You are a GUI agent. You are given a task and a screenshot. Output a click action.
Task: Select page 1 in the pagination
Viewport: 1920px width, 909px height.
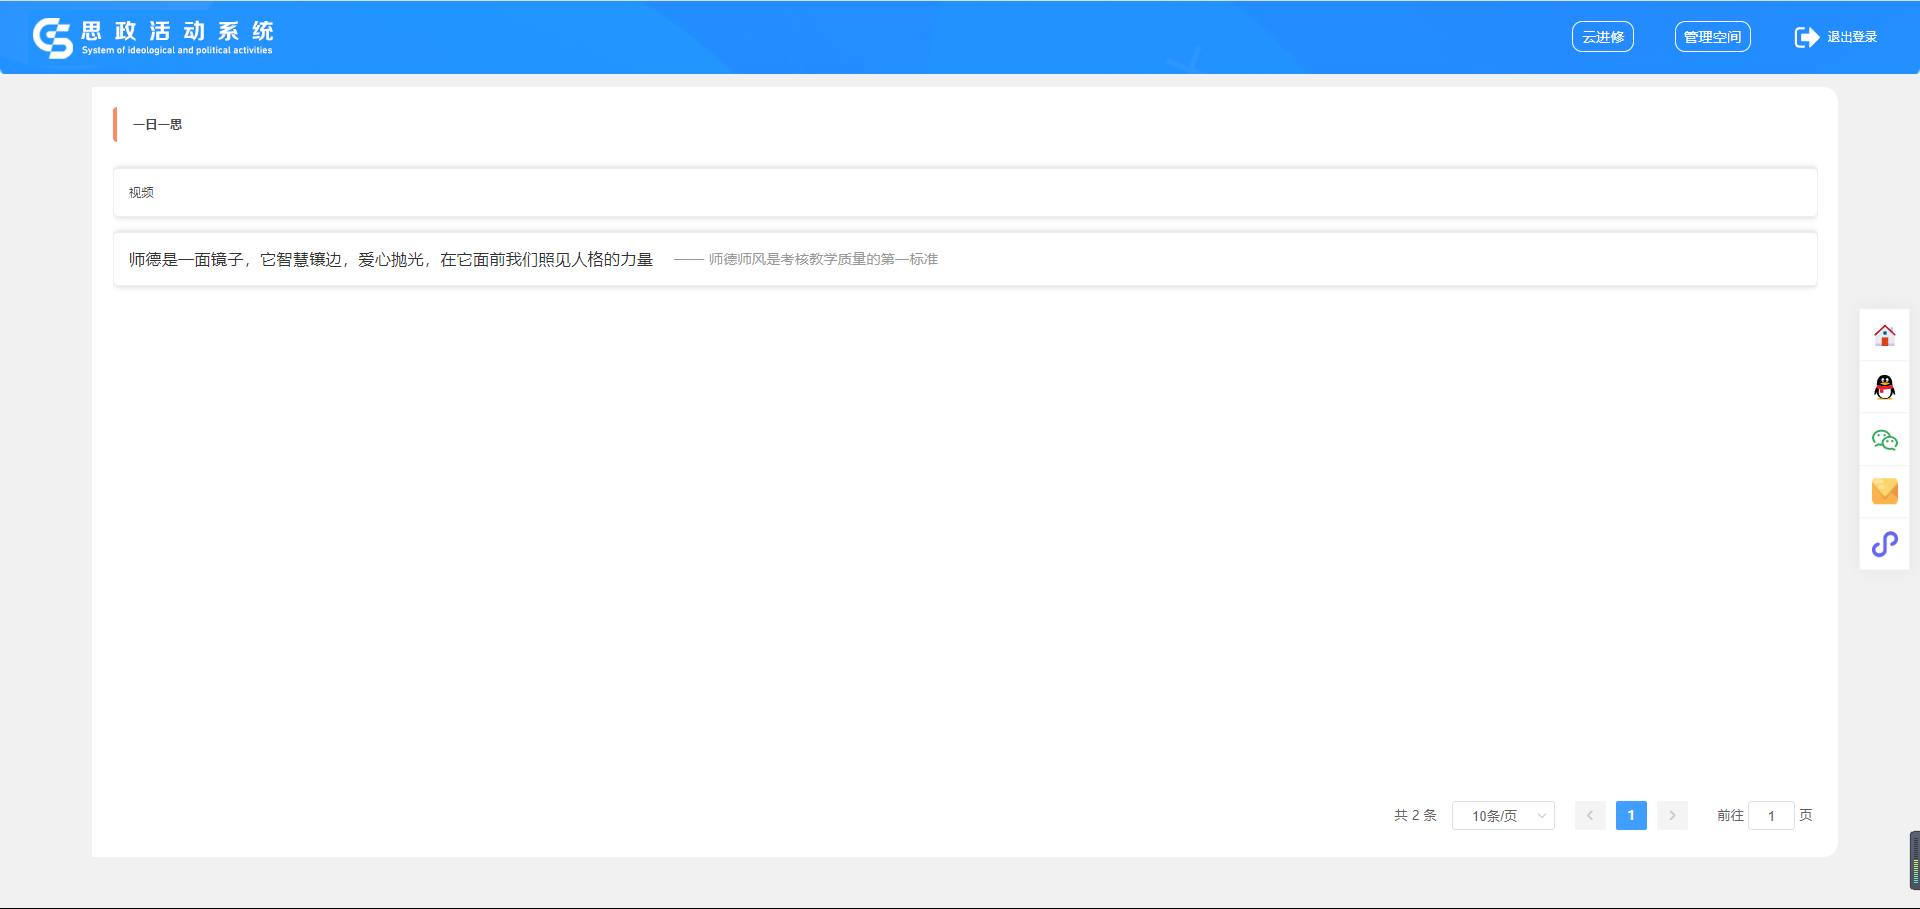click(x=1631, y=816)
